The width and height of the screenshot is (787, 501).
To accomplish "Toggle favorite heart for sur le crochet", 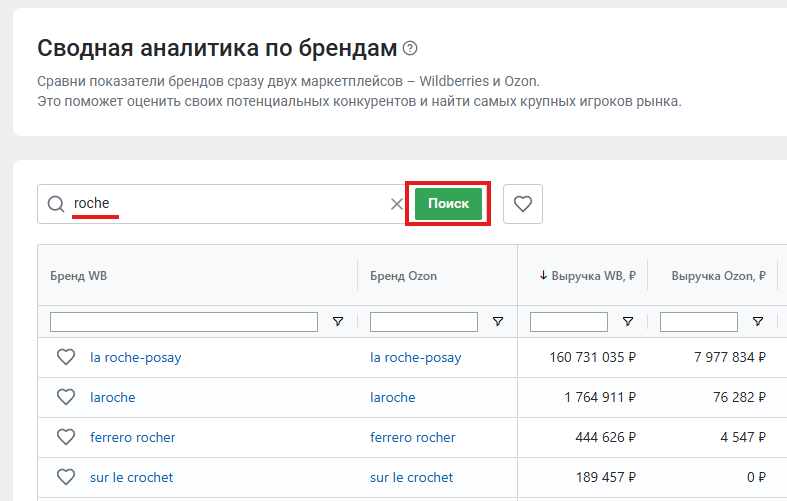I will 66,477.
